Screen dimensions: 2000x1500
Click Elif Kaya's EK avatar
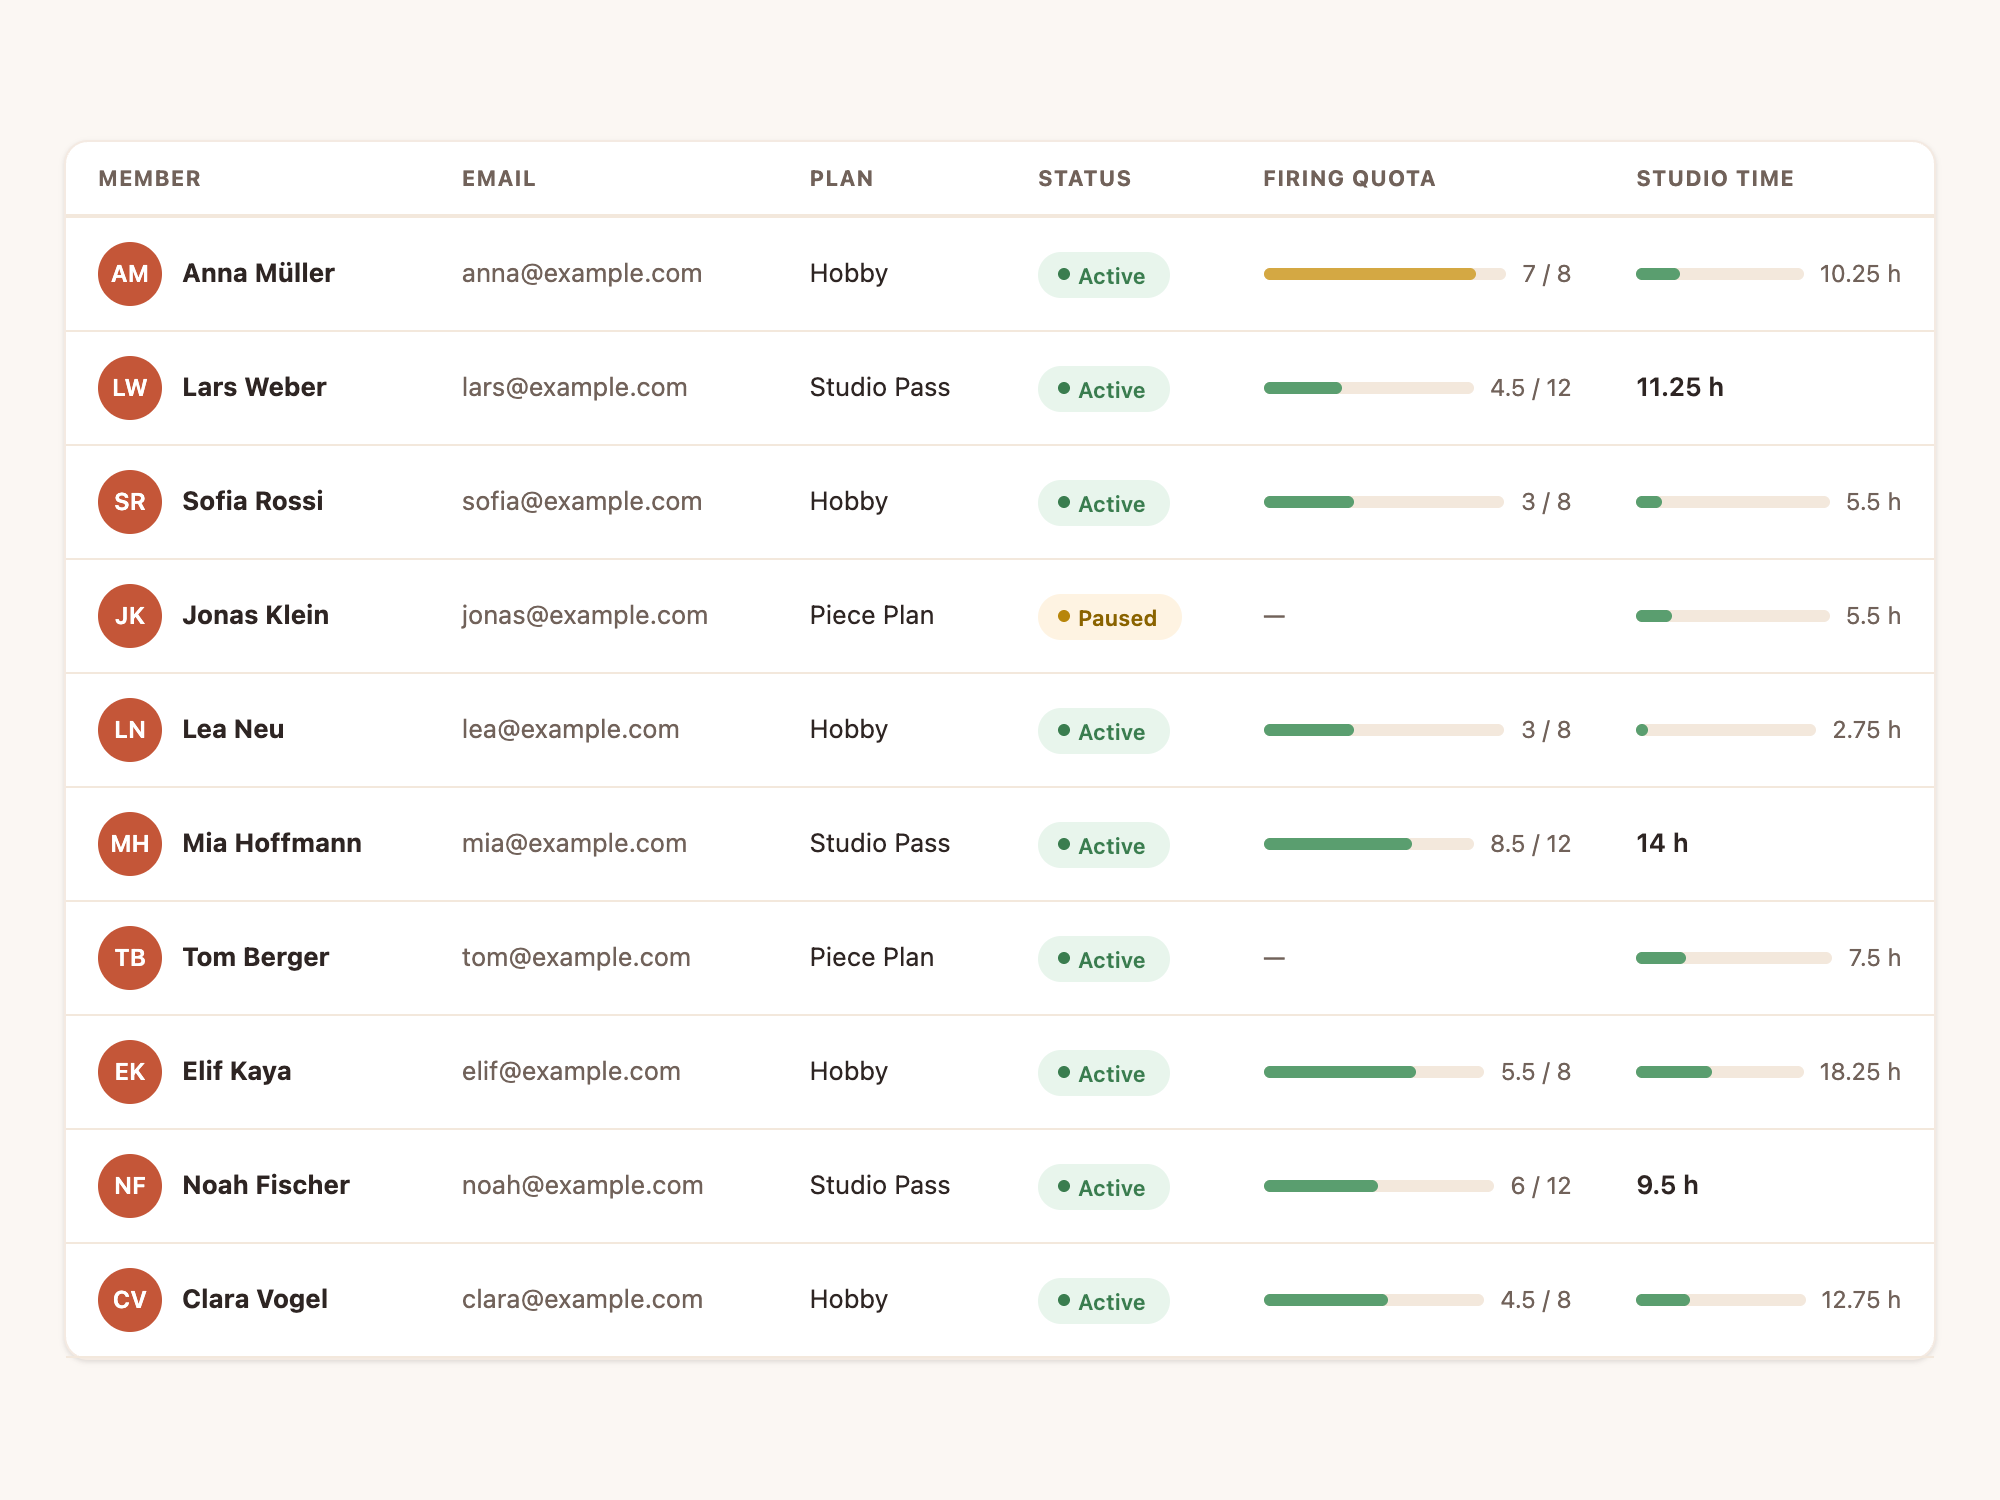tap(130, 1072)
